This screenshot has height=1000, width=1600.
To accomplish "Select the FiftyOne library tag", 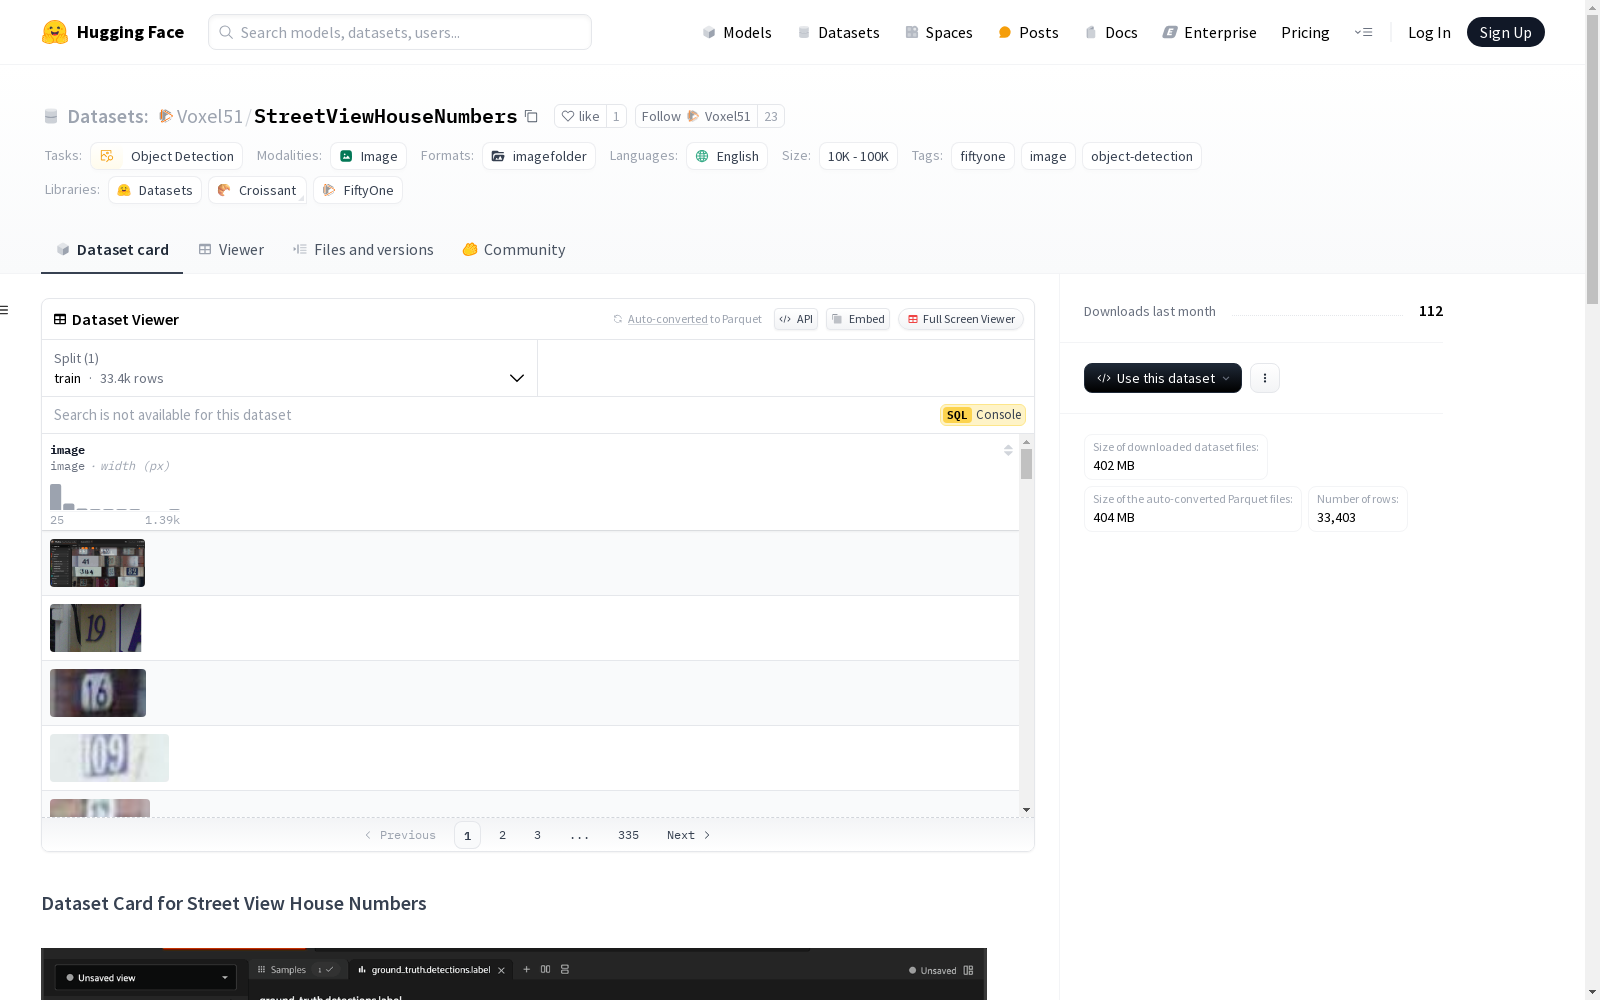I will [358, 190].
